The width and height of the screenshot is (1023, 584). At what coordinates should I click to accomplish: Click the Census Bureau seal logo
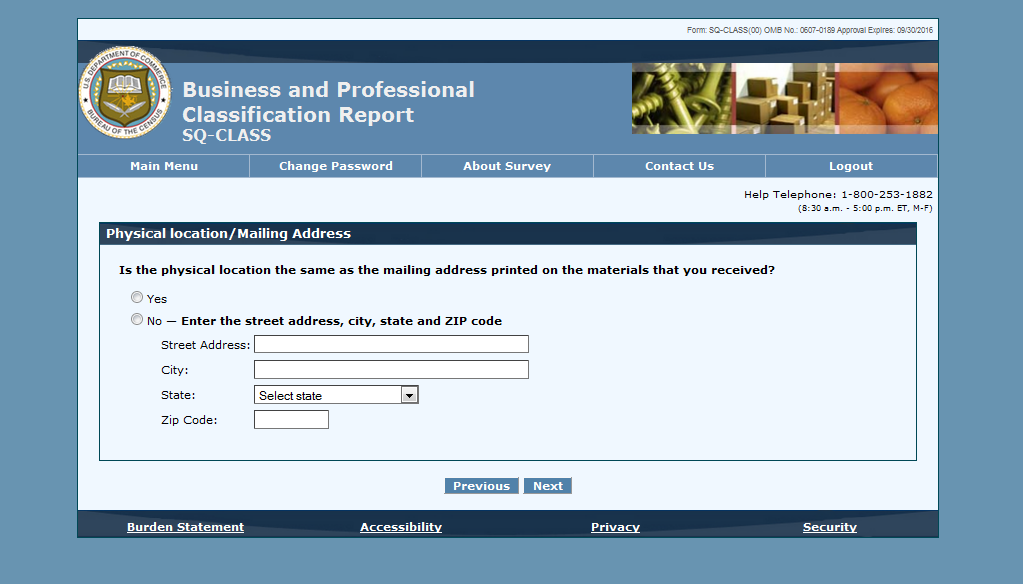[125, 93]
